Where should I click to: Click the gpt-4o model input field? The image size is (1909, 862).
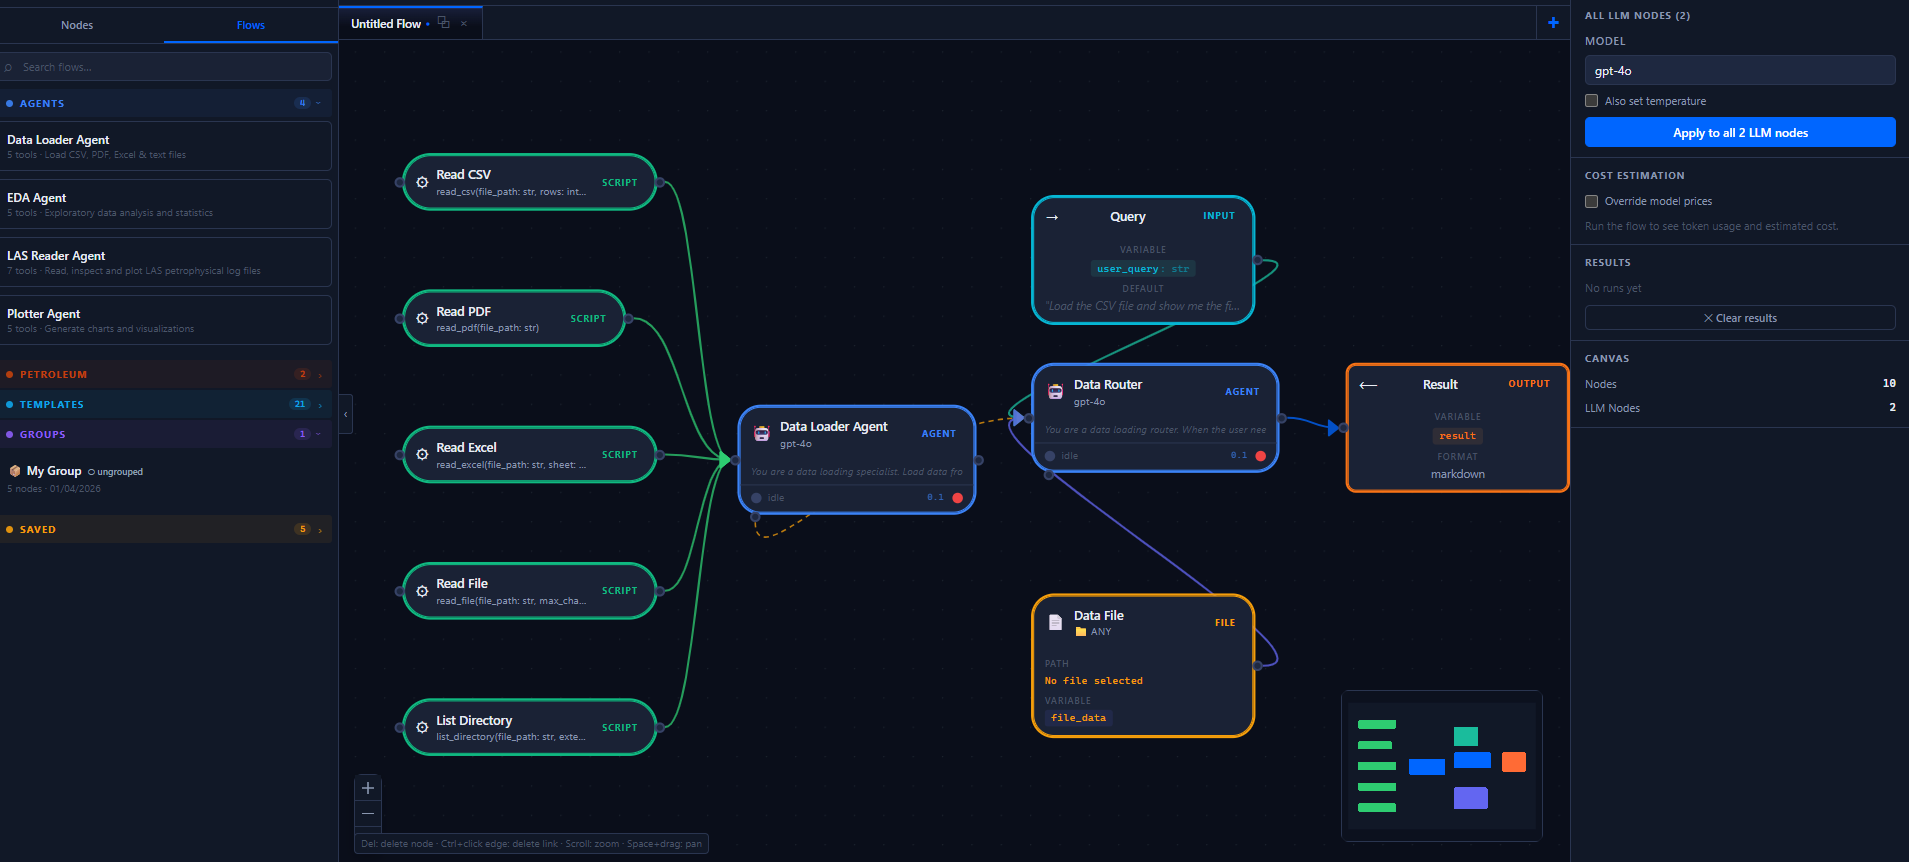click(x=1740, y=71)
